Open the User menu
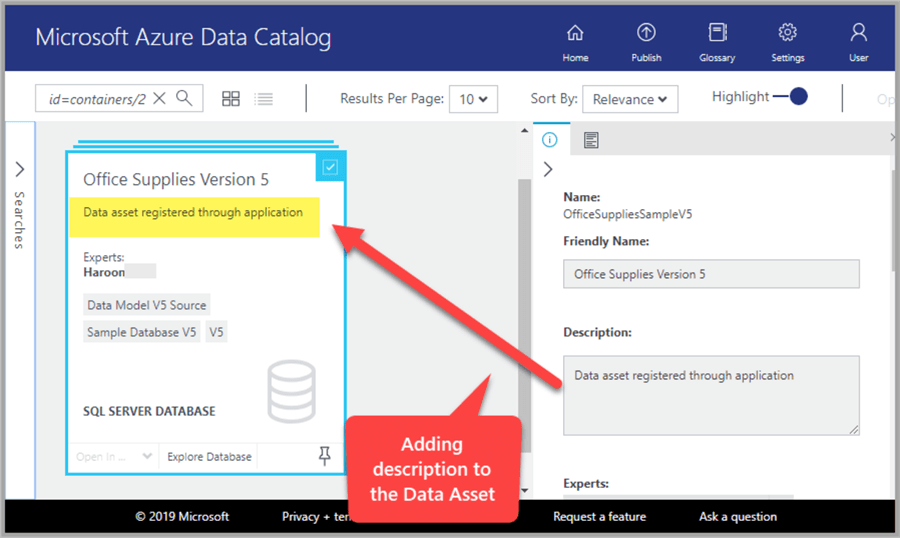Screen dimensions: 900x538 click(x=859, y=42)
